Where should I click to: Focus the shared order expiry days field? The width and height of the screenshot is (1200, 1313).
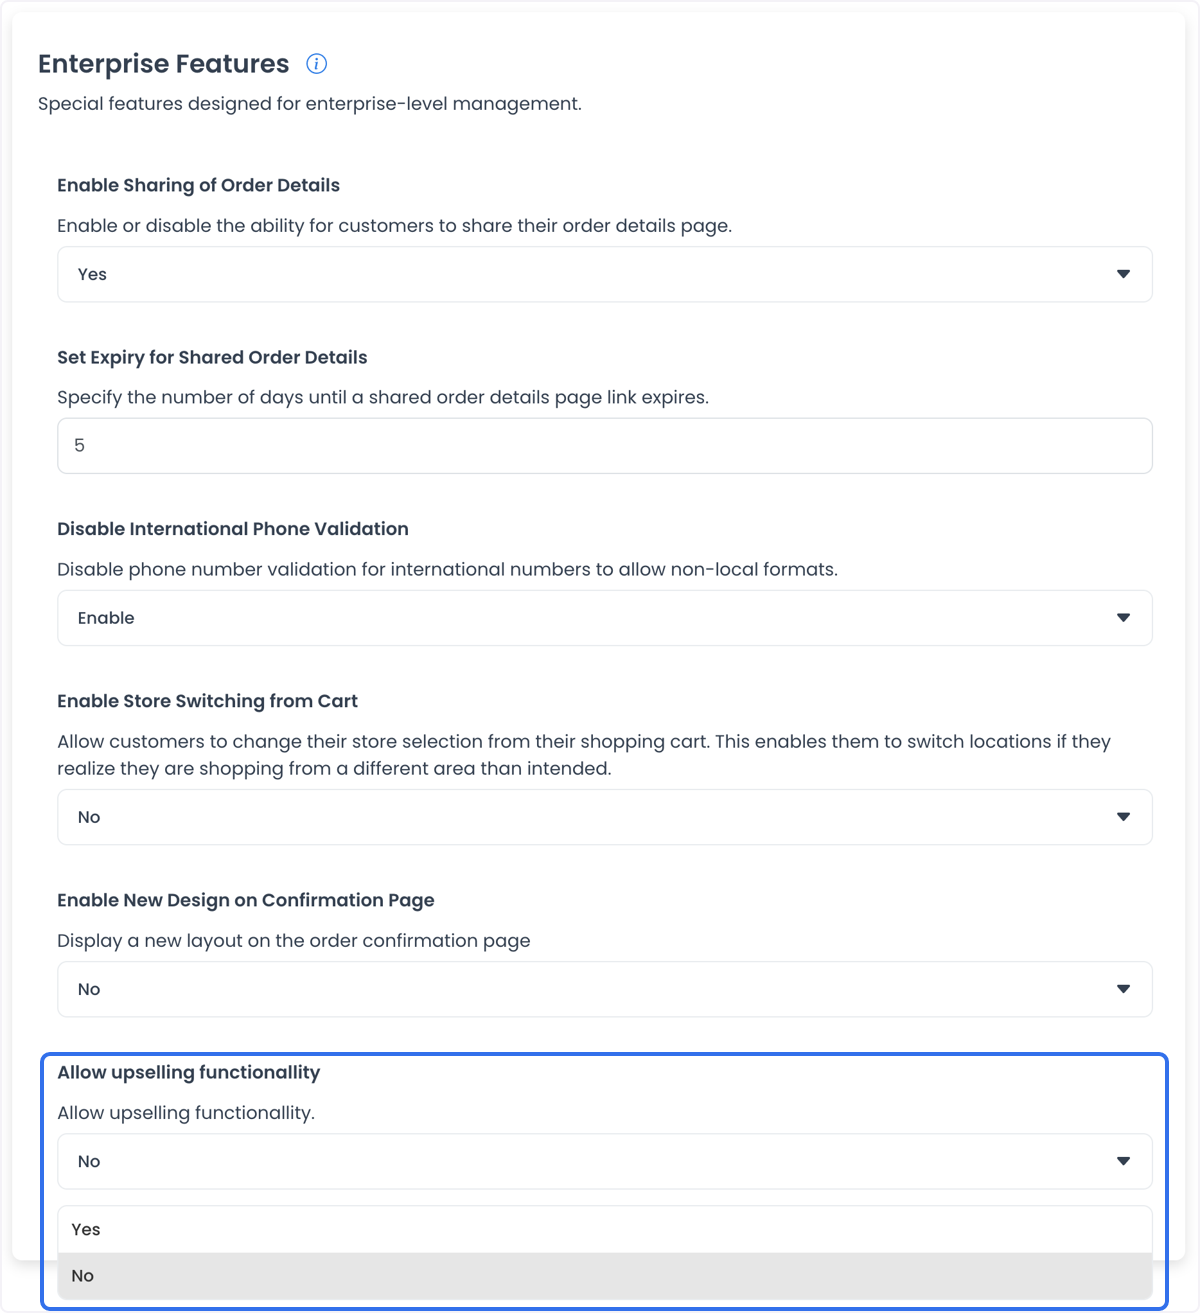(x=605, y=446)
